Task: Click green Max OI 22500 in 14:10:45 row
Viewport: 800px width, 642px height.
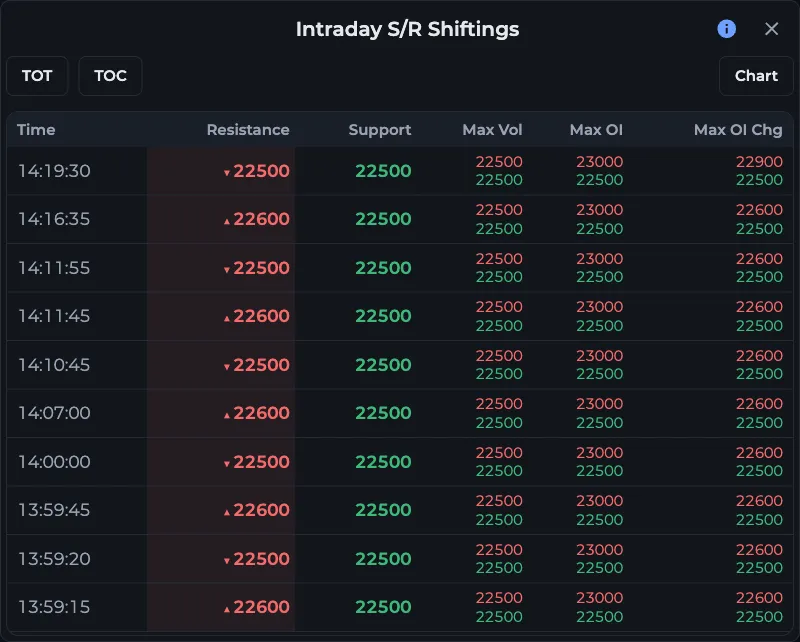Action: tap(599, 374)
